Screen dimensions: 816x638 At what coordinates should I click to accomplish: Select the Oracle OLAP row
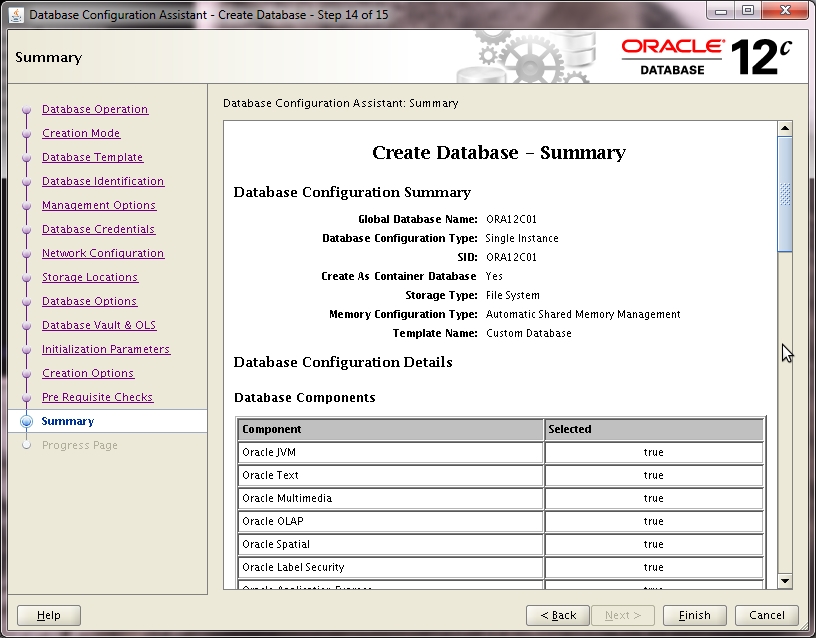click(x=501, y=521)
